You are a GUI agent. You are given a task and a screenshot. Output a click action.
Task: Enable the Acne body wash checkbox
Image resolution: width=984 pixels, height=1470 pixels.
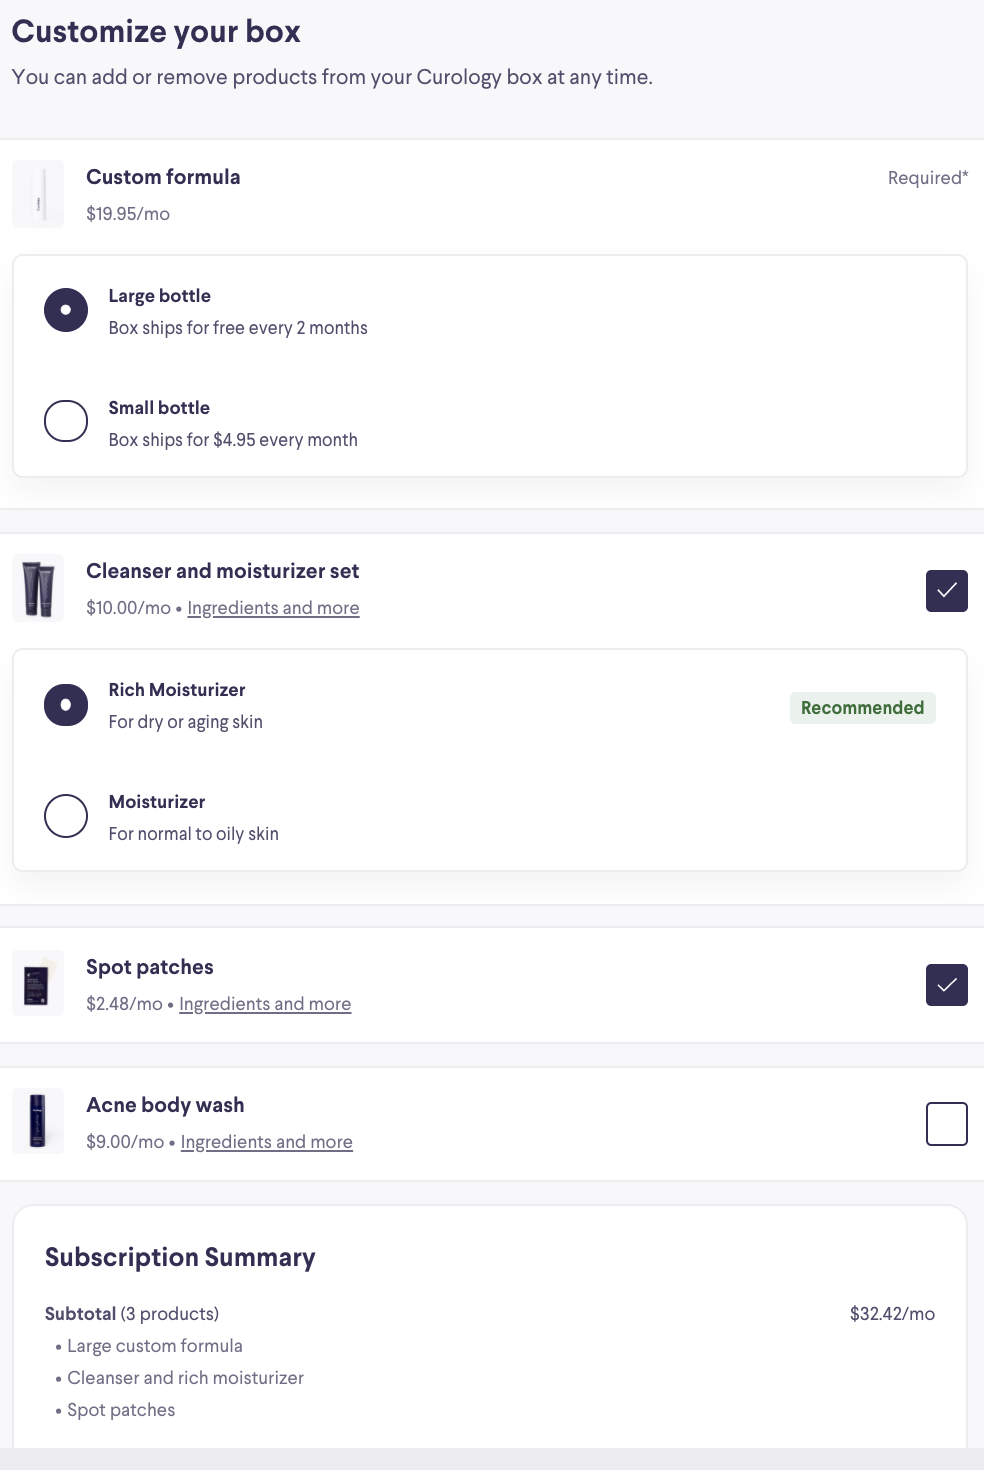point(947,1124)
